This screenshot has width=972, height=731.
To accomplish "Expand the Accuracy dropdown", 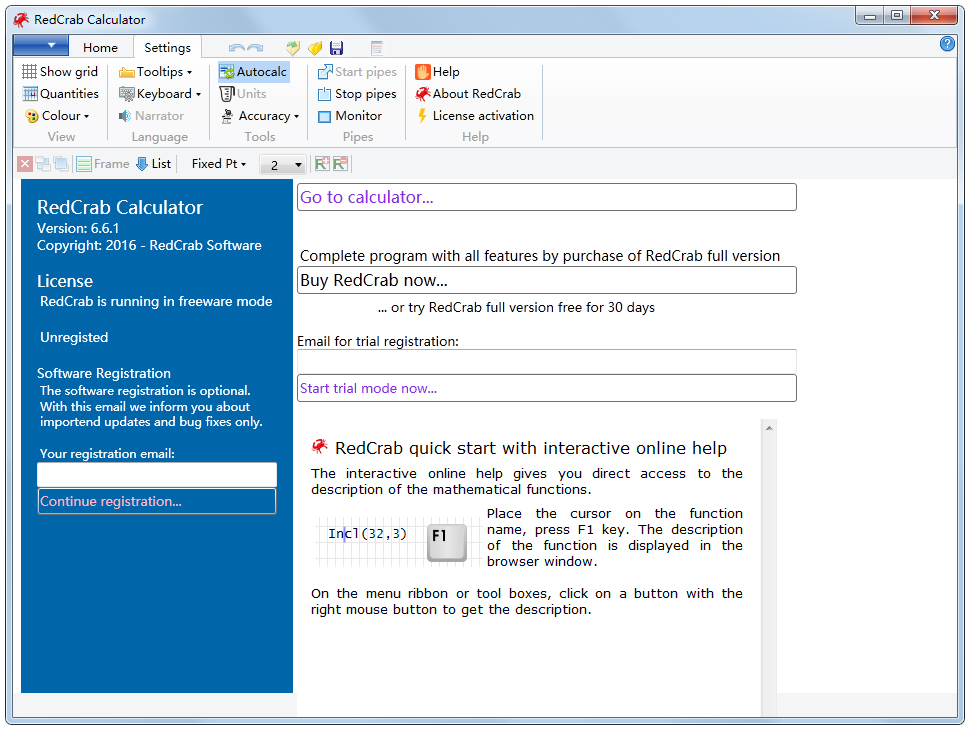I will pyautogui.click(x=260, y=116).
